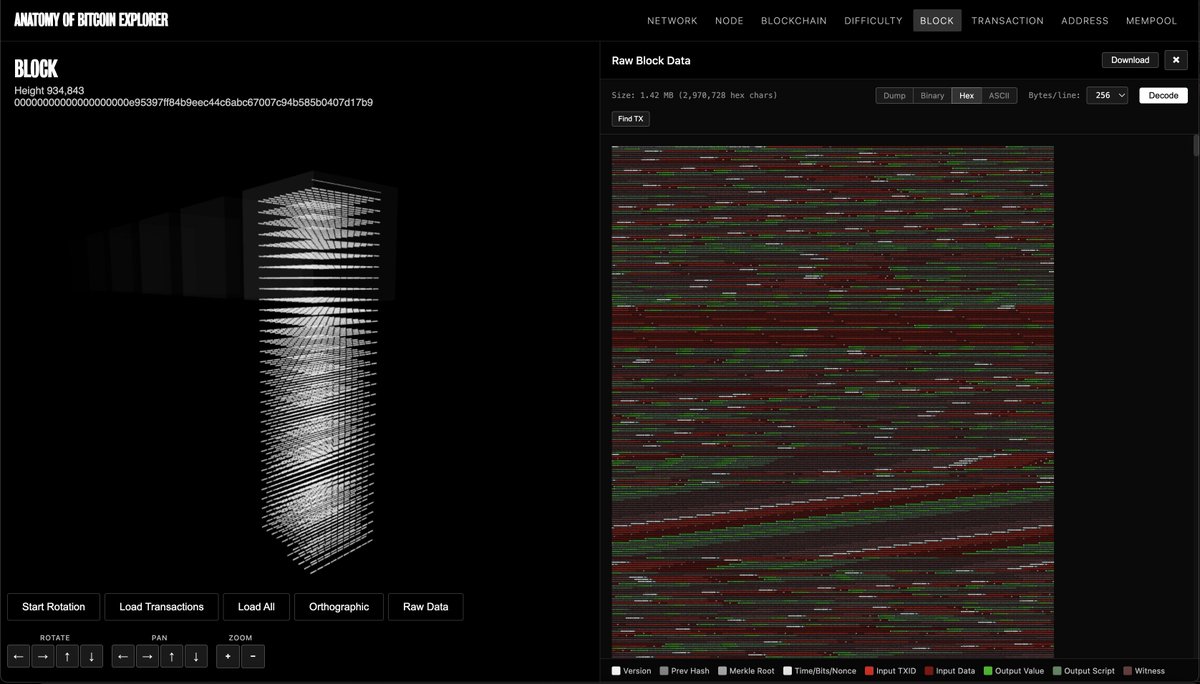The width and height of the screenshot is (1200, 684).
Task: Zoom in with the plus button
Action: pos(228,656)
